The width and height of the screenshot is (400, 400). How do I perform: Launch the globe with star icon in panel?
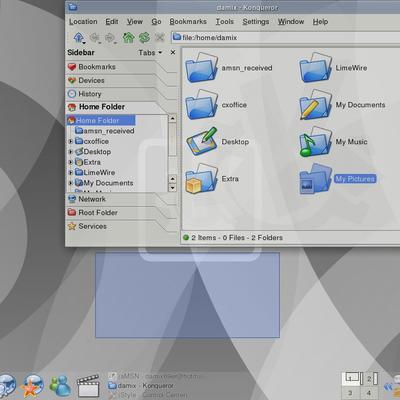(32, 386)
